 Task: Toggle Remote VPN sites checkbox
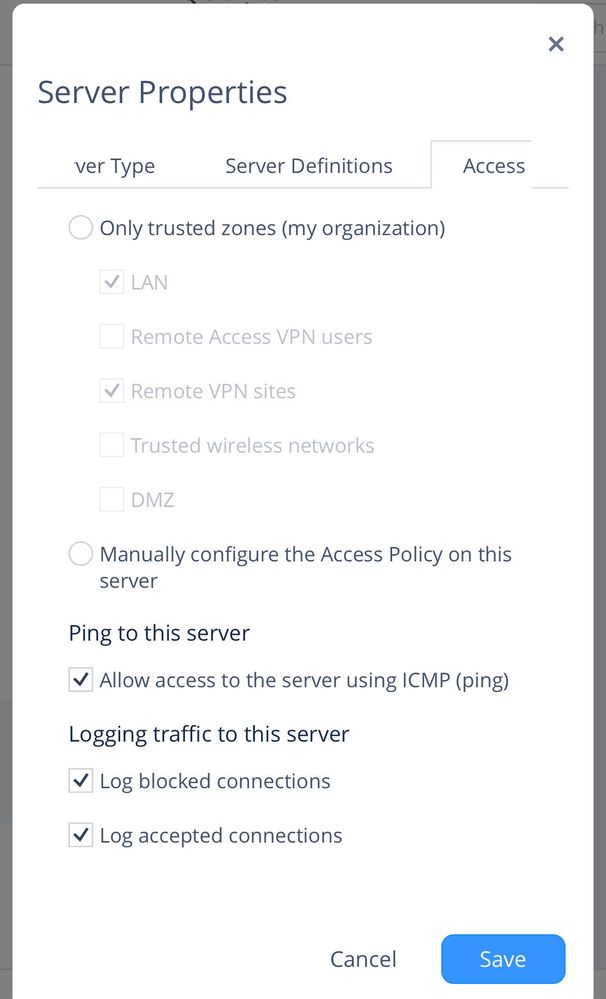[x=112, y=391]
